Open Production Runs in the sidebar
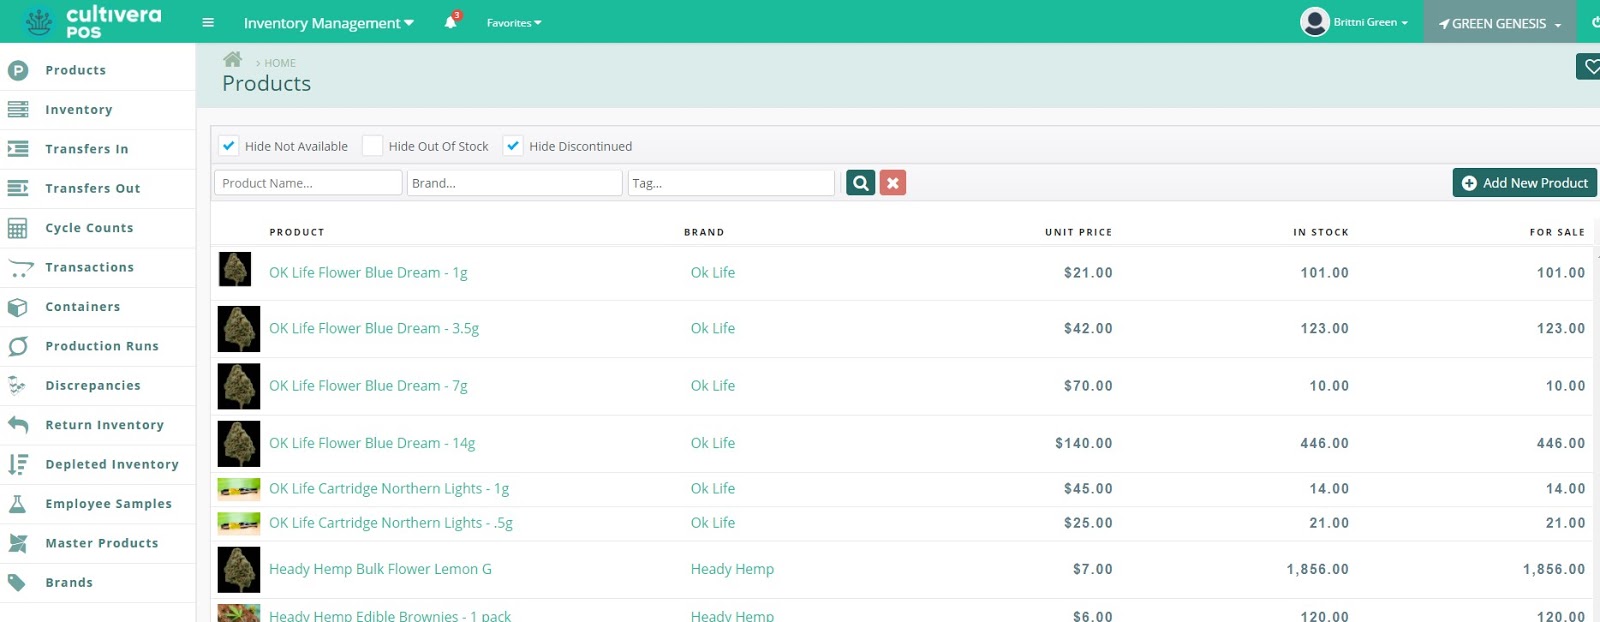Screen dimensions: 1600x622 (x=102, y=346)
